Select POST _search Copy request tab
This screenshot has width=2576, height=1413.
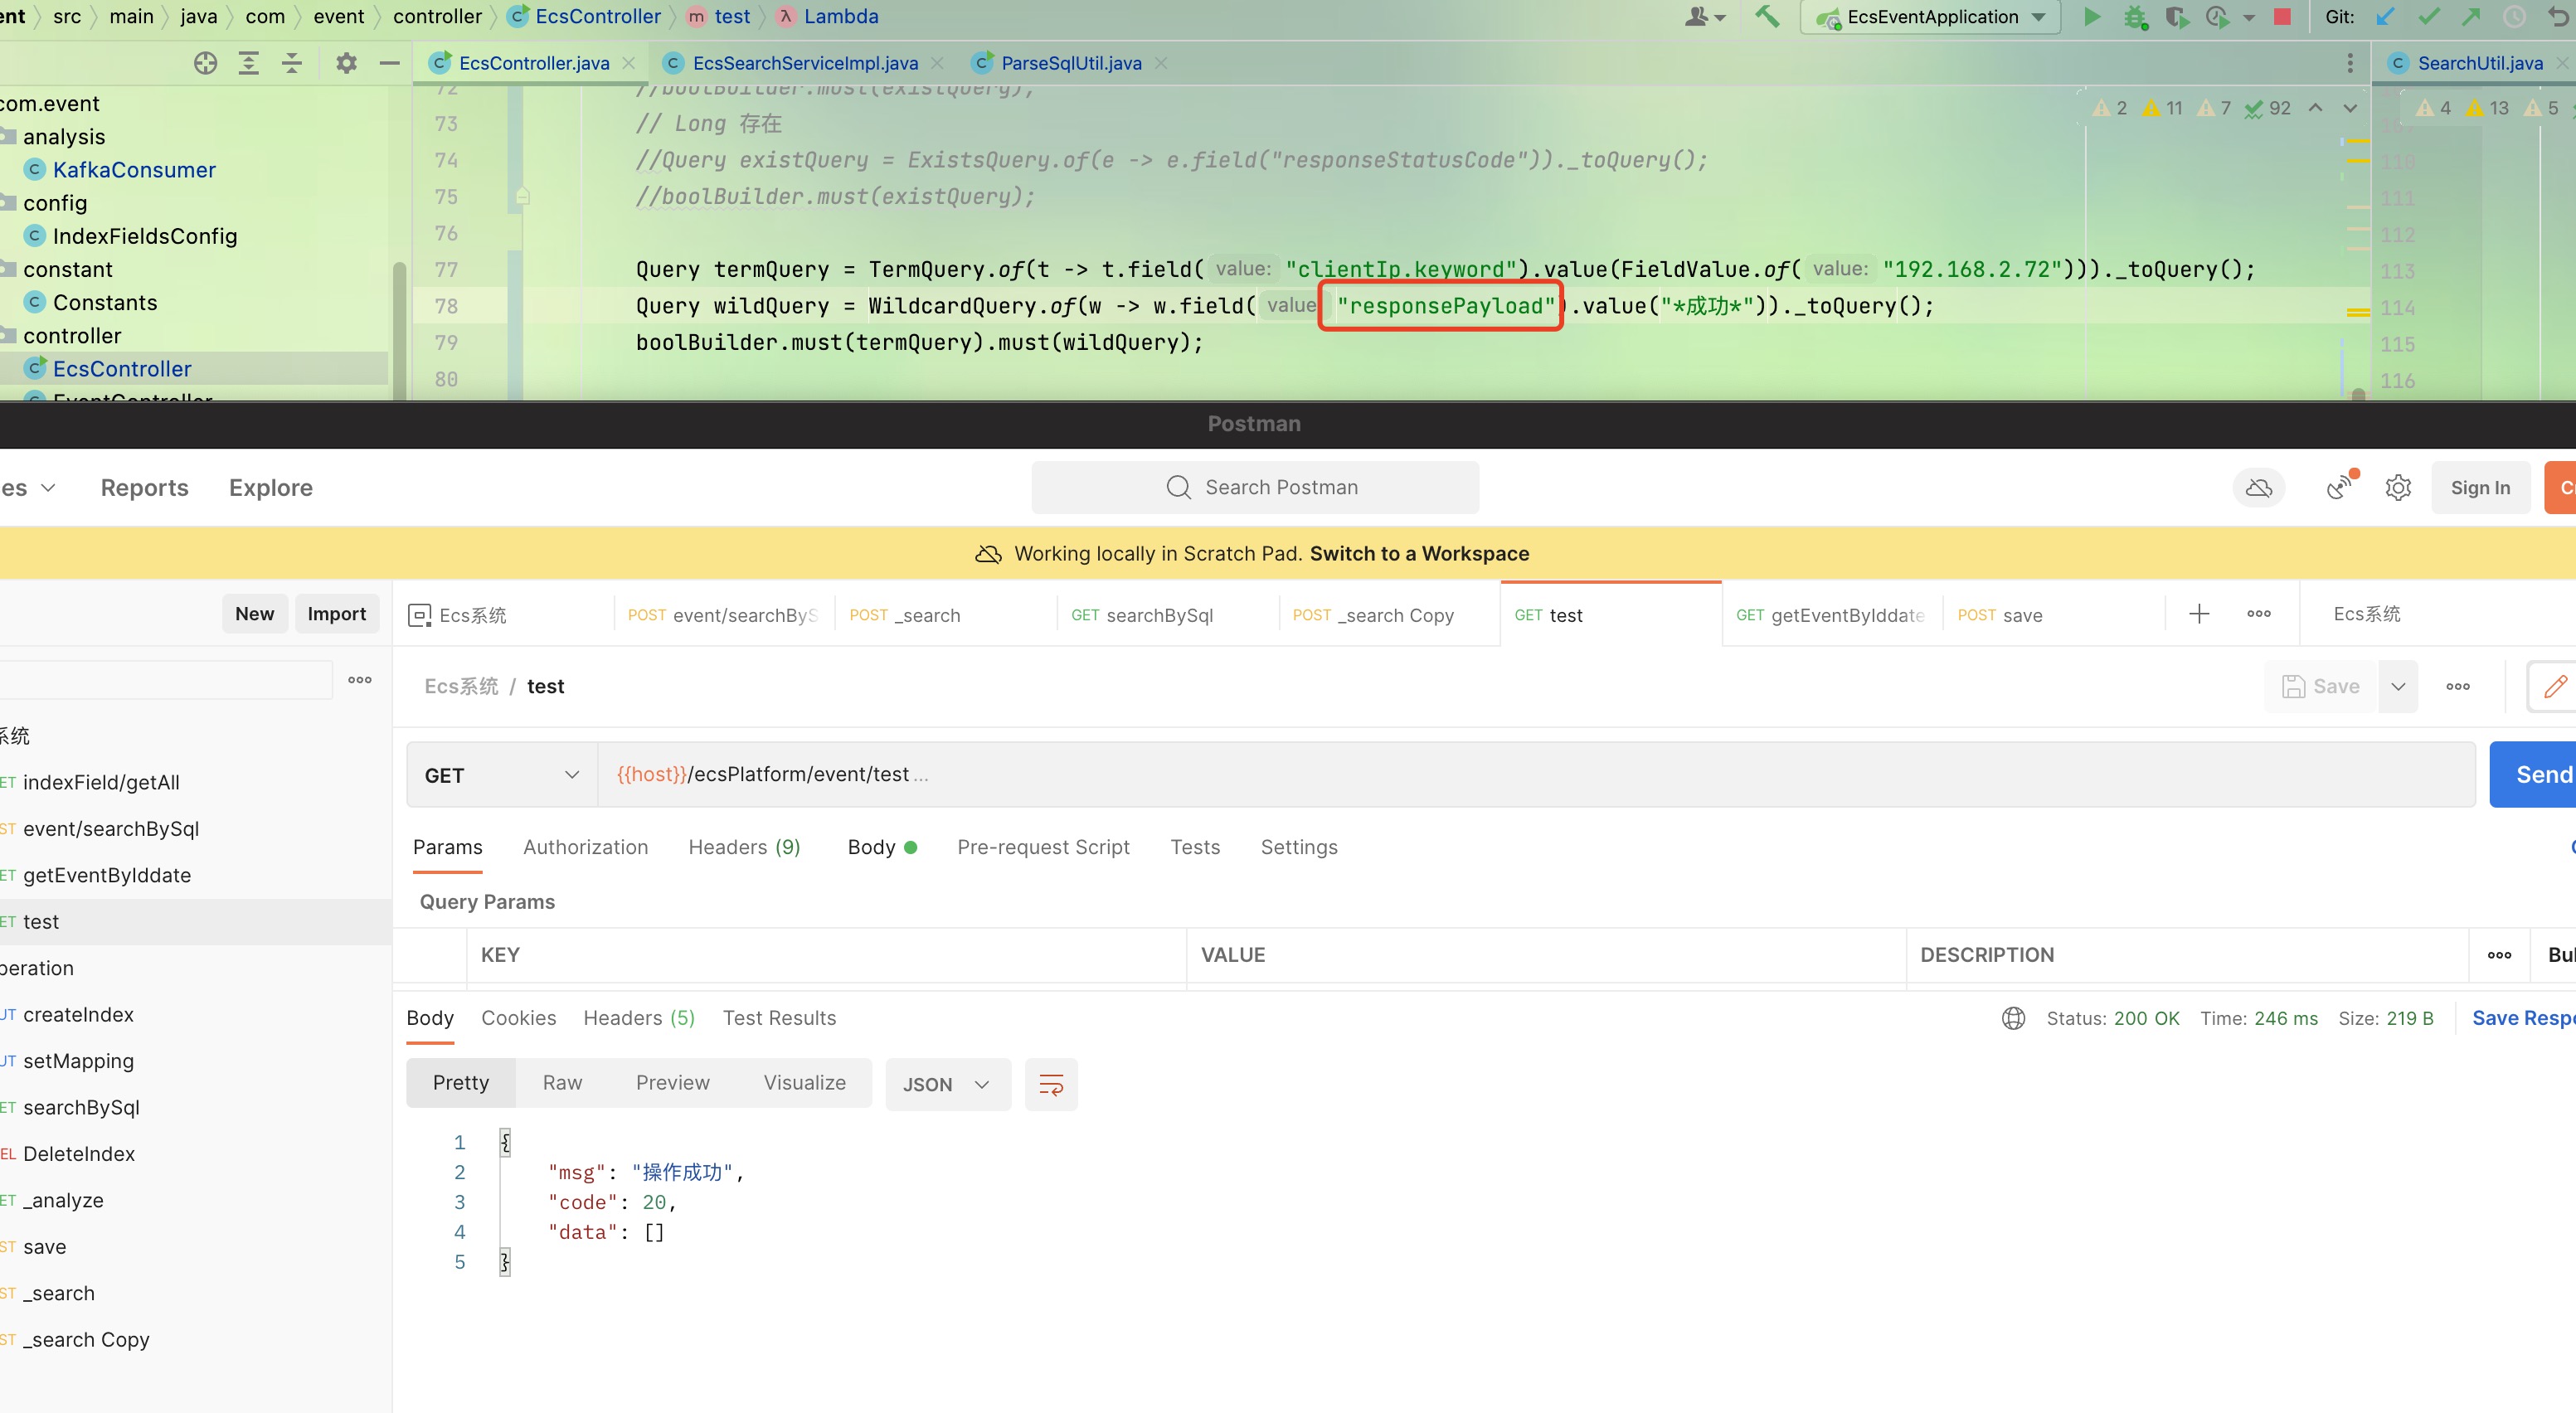pos(1388,615)
